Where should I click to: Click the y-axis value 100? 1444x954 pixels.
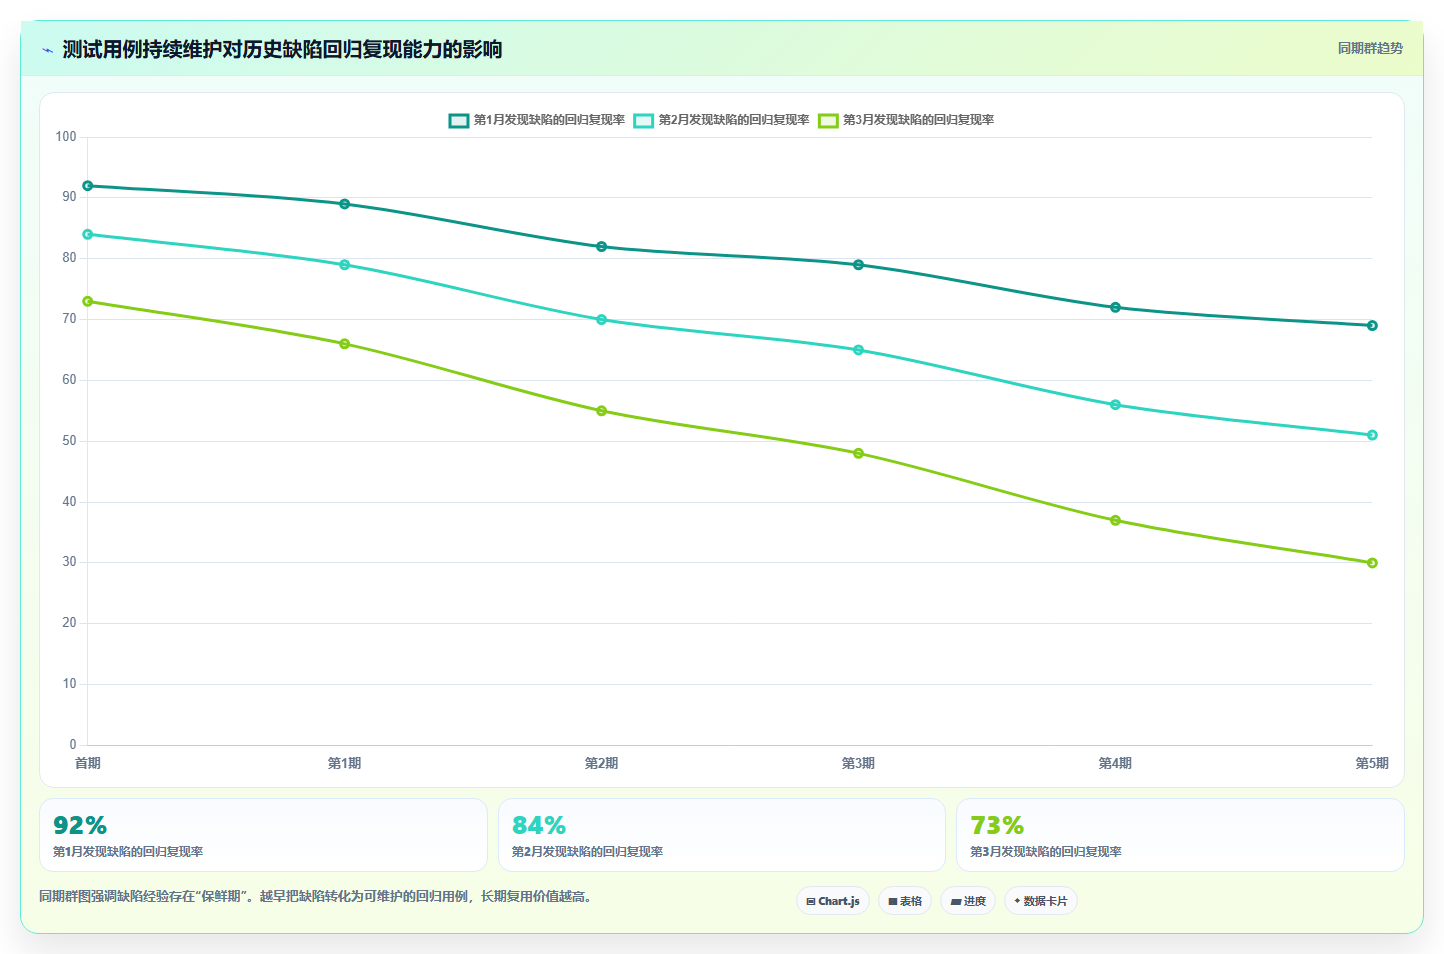click(x=66, y=137)
